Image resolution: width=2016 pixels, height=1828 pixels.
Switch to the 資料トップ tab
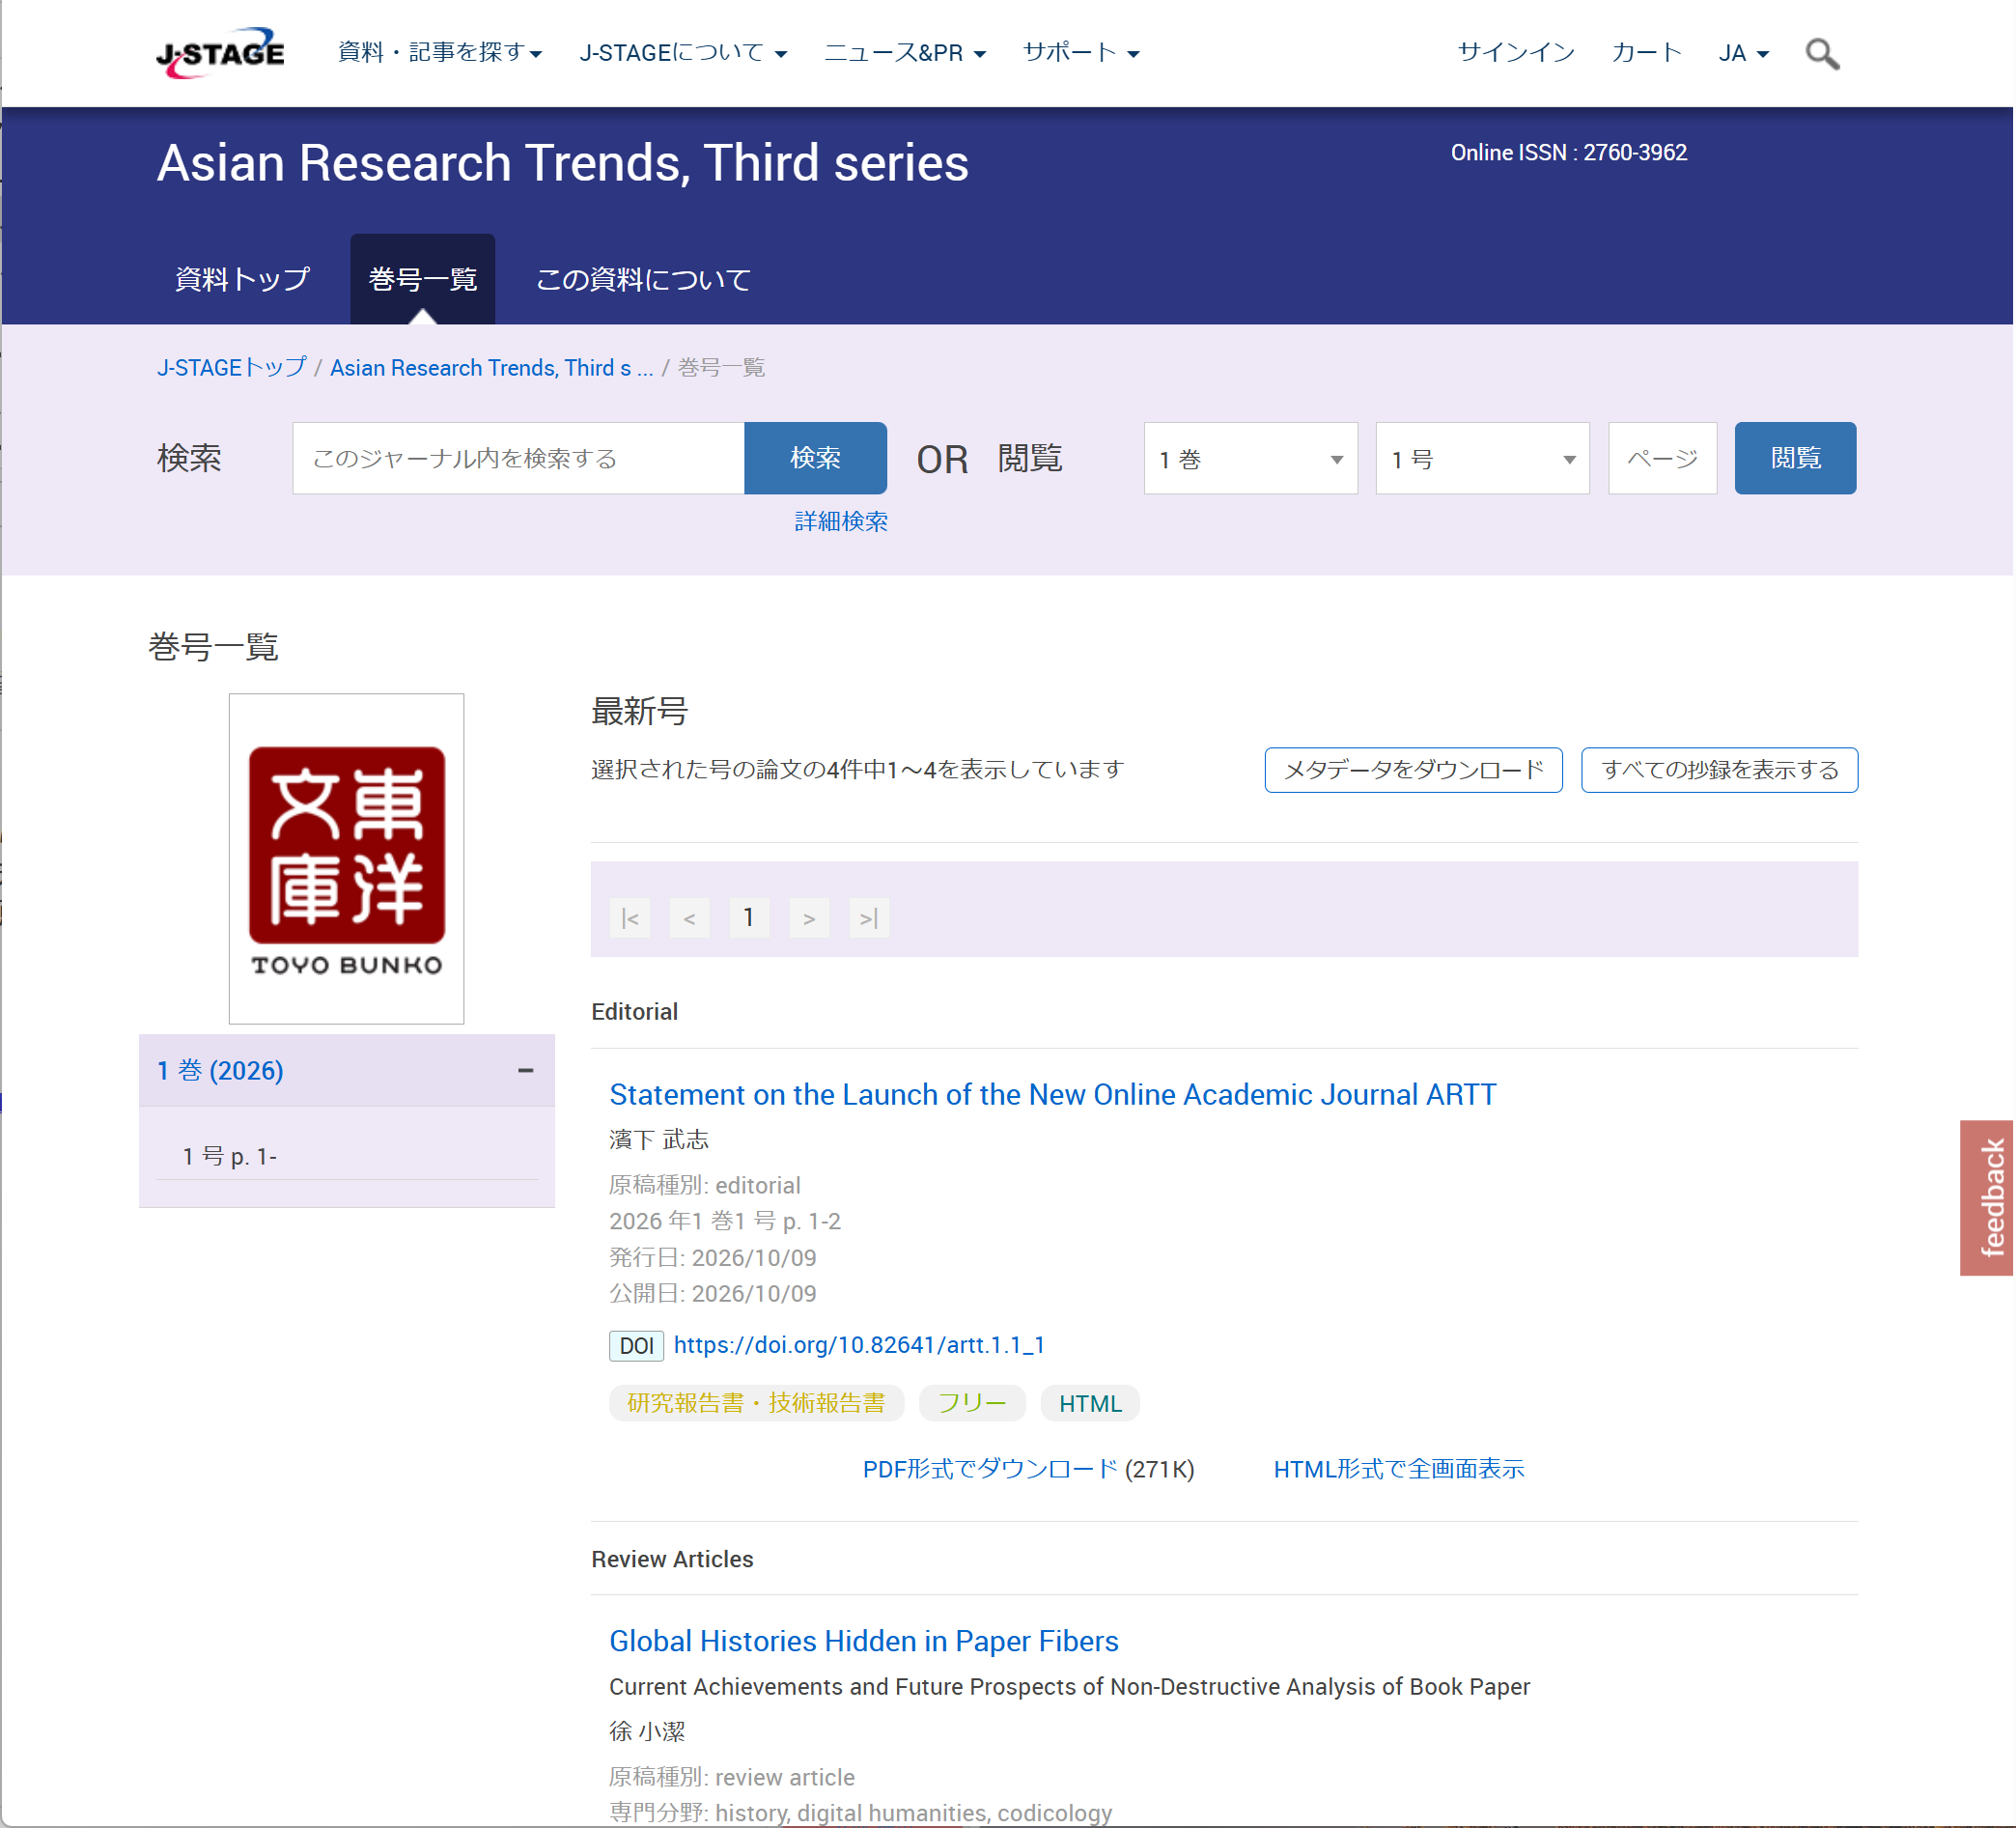click(242, 279)
